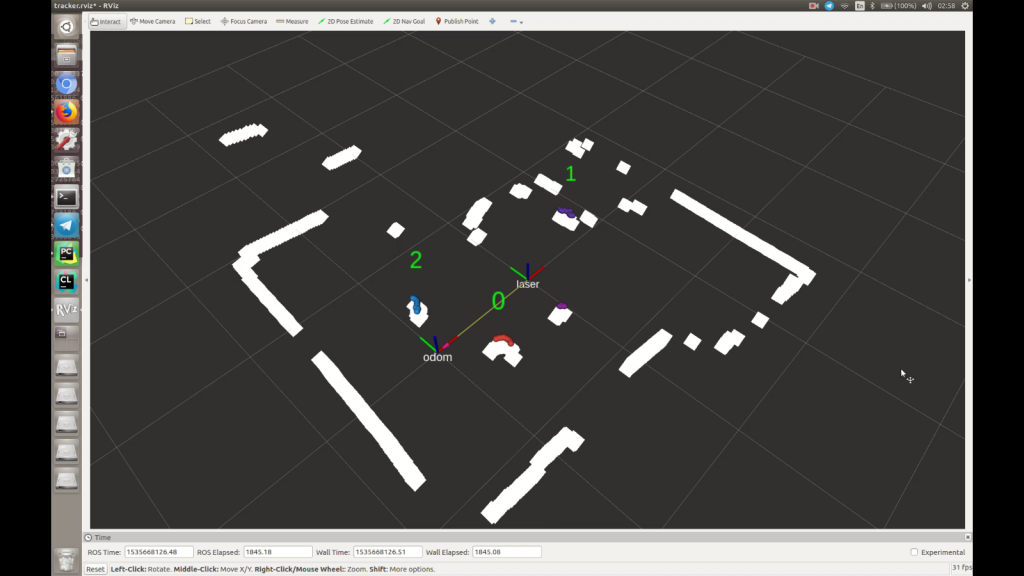Click the Focus Camera tool

click(x=244, y=21)
